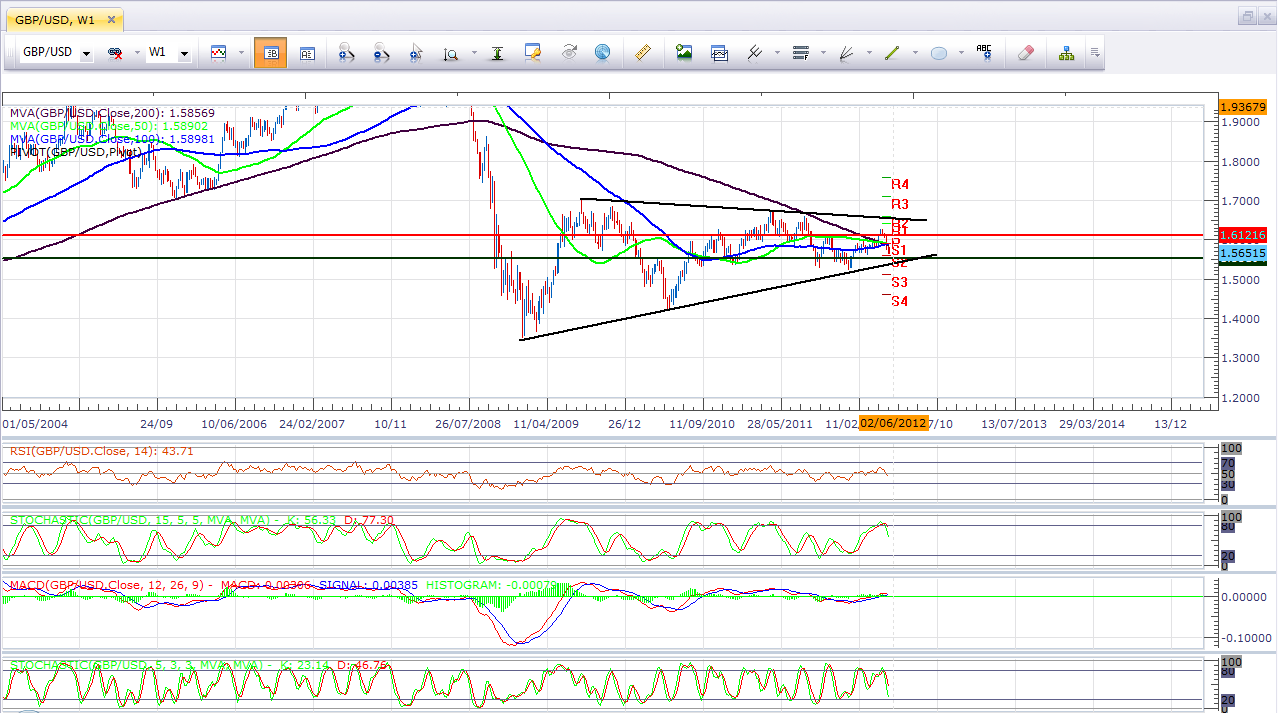Expand the ellipse shape dropdown arrow
Image resolution: width=1278 pixels, height=713 pixels.
pos(961,53)
